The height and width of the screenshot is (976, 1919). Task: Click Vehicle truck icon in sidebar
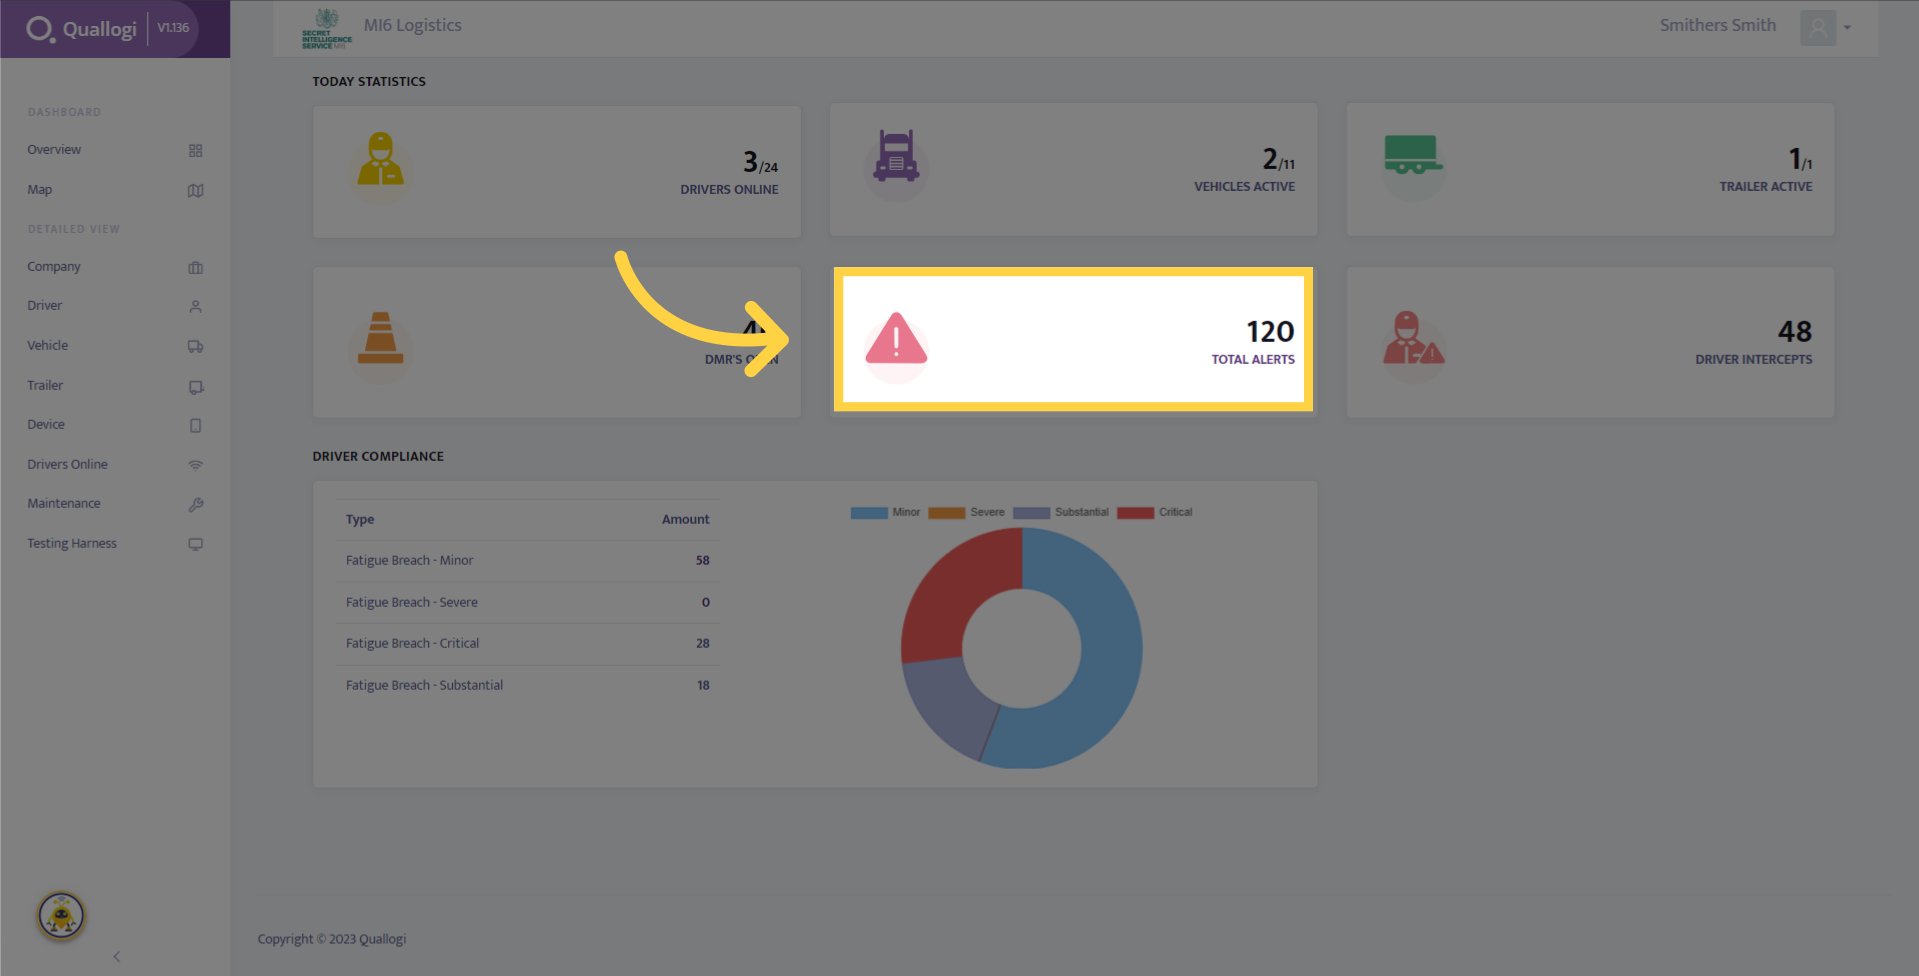[x=195, y=346]
